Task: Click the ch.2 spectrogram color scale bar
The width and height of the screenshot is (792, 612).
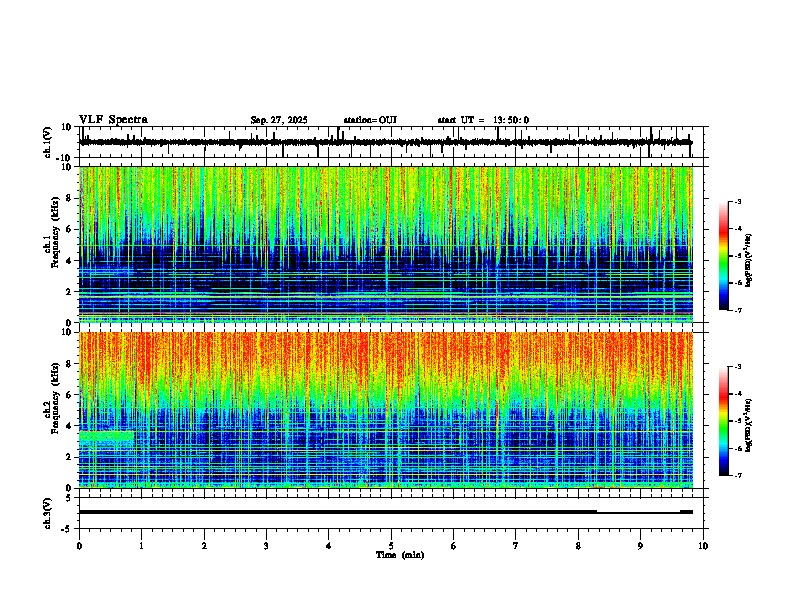Action: point(724,421)
